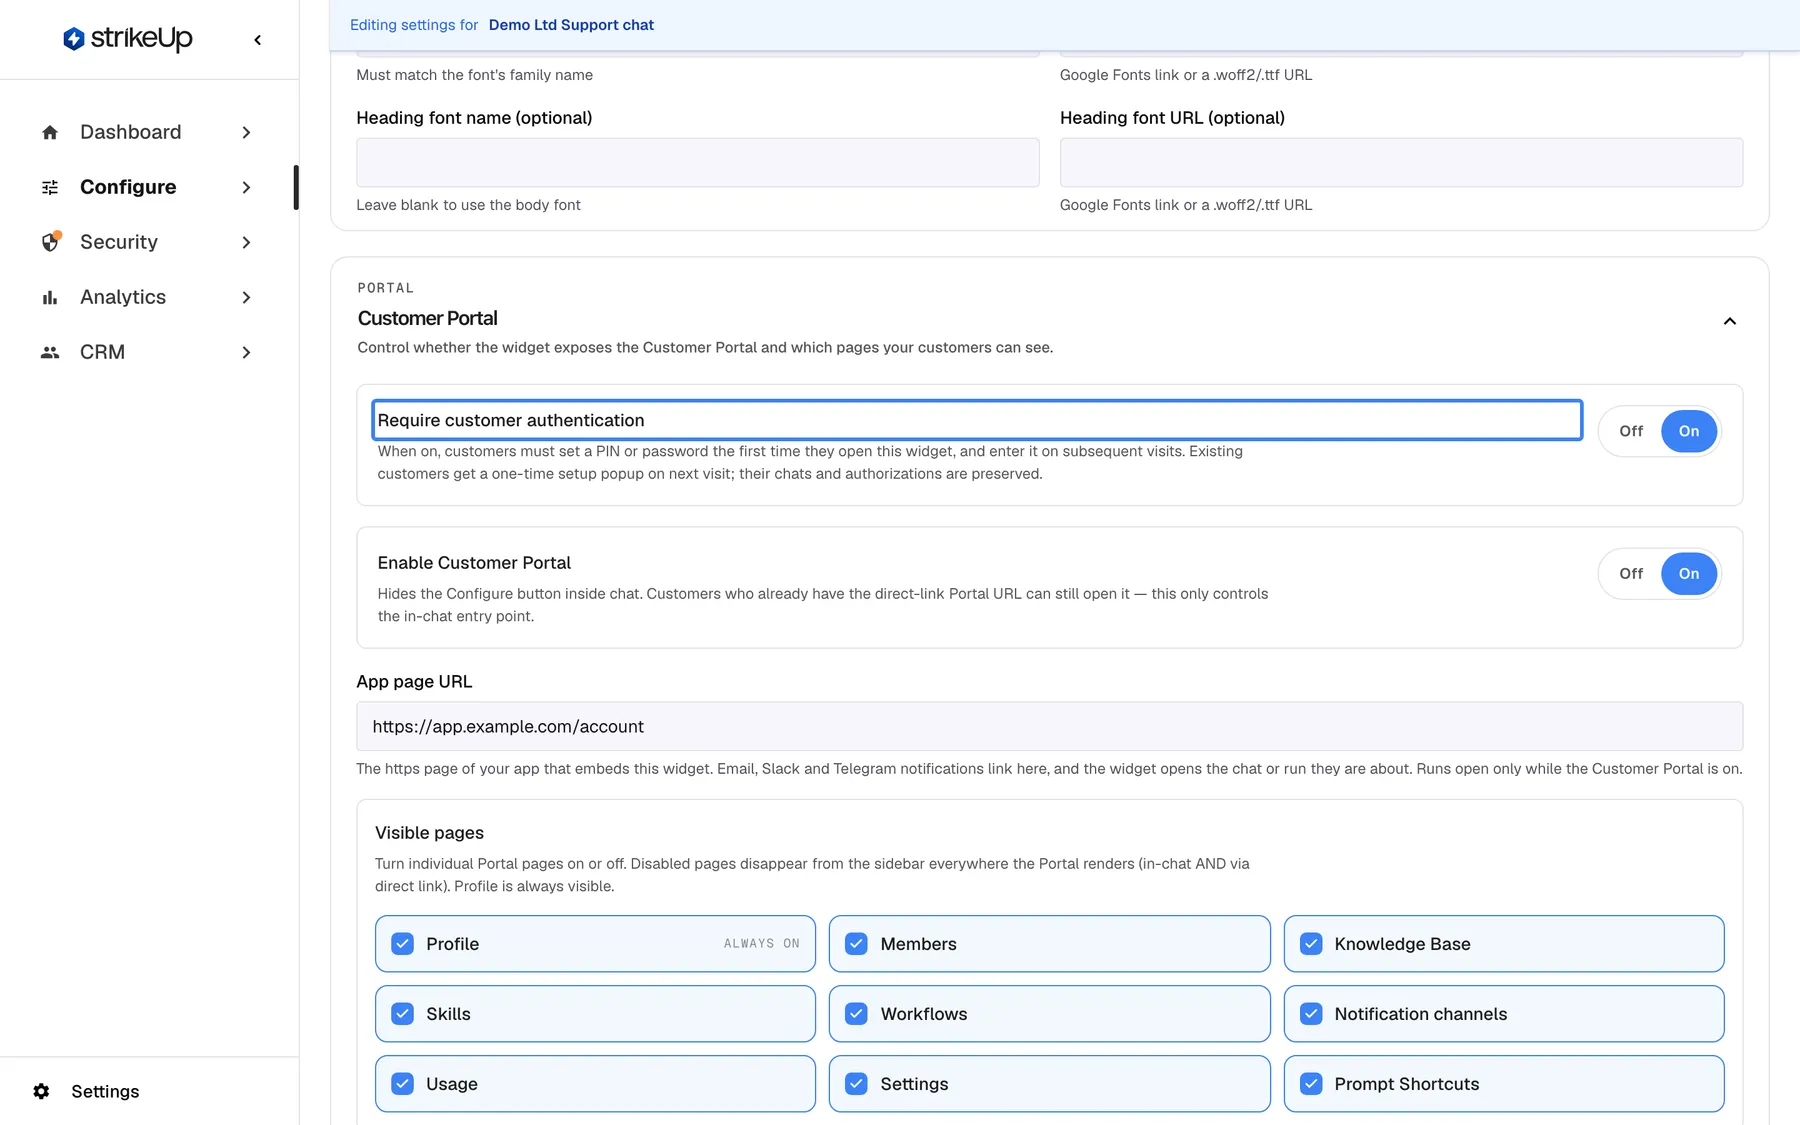
Task: Uncheck the Members page checkbox
Action: click(x=856, y=944)
